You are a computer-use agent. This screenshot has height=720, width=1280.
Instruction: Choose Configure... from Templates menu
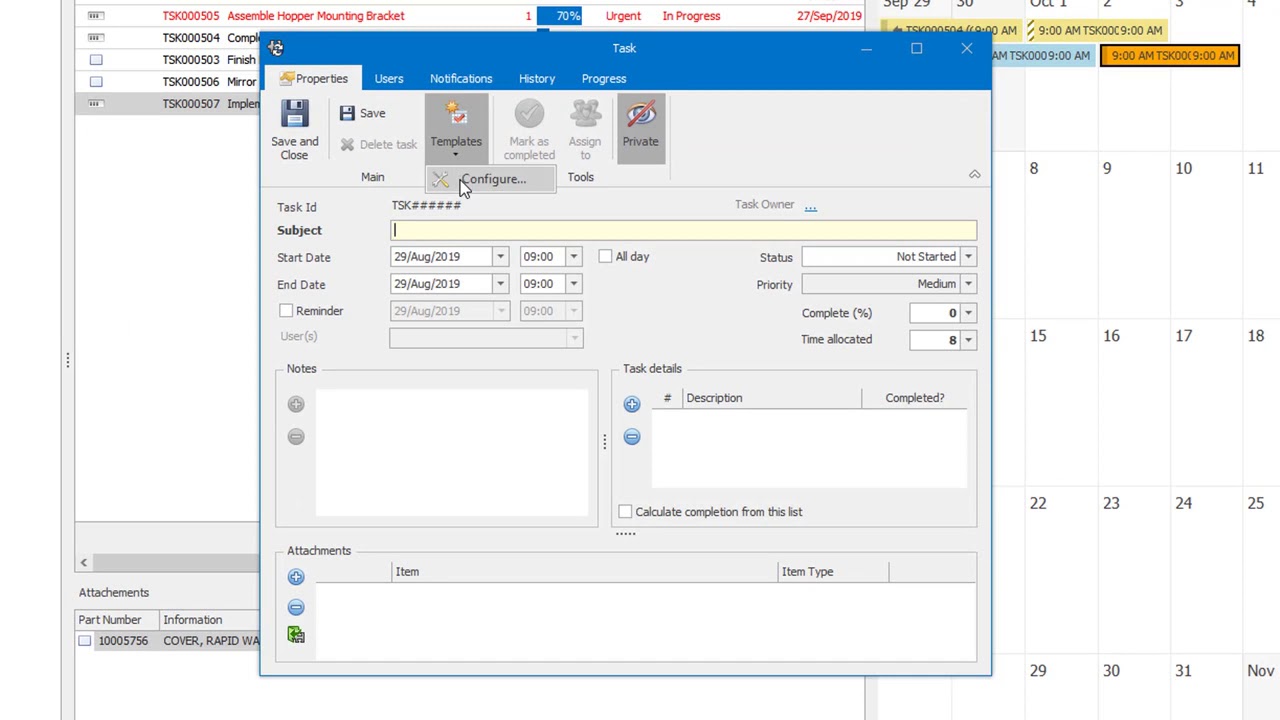tap(492, 180)
